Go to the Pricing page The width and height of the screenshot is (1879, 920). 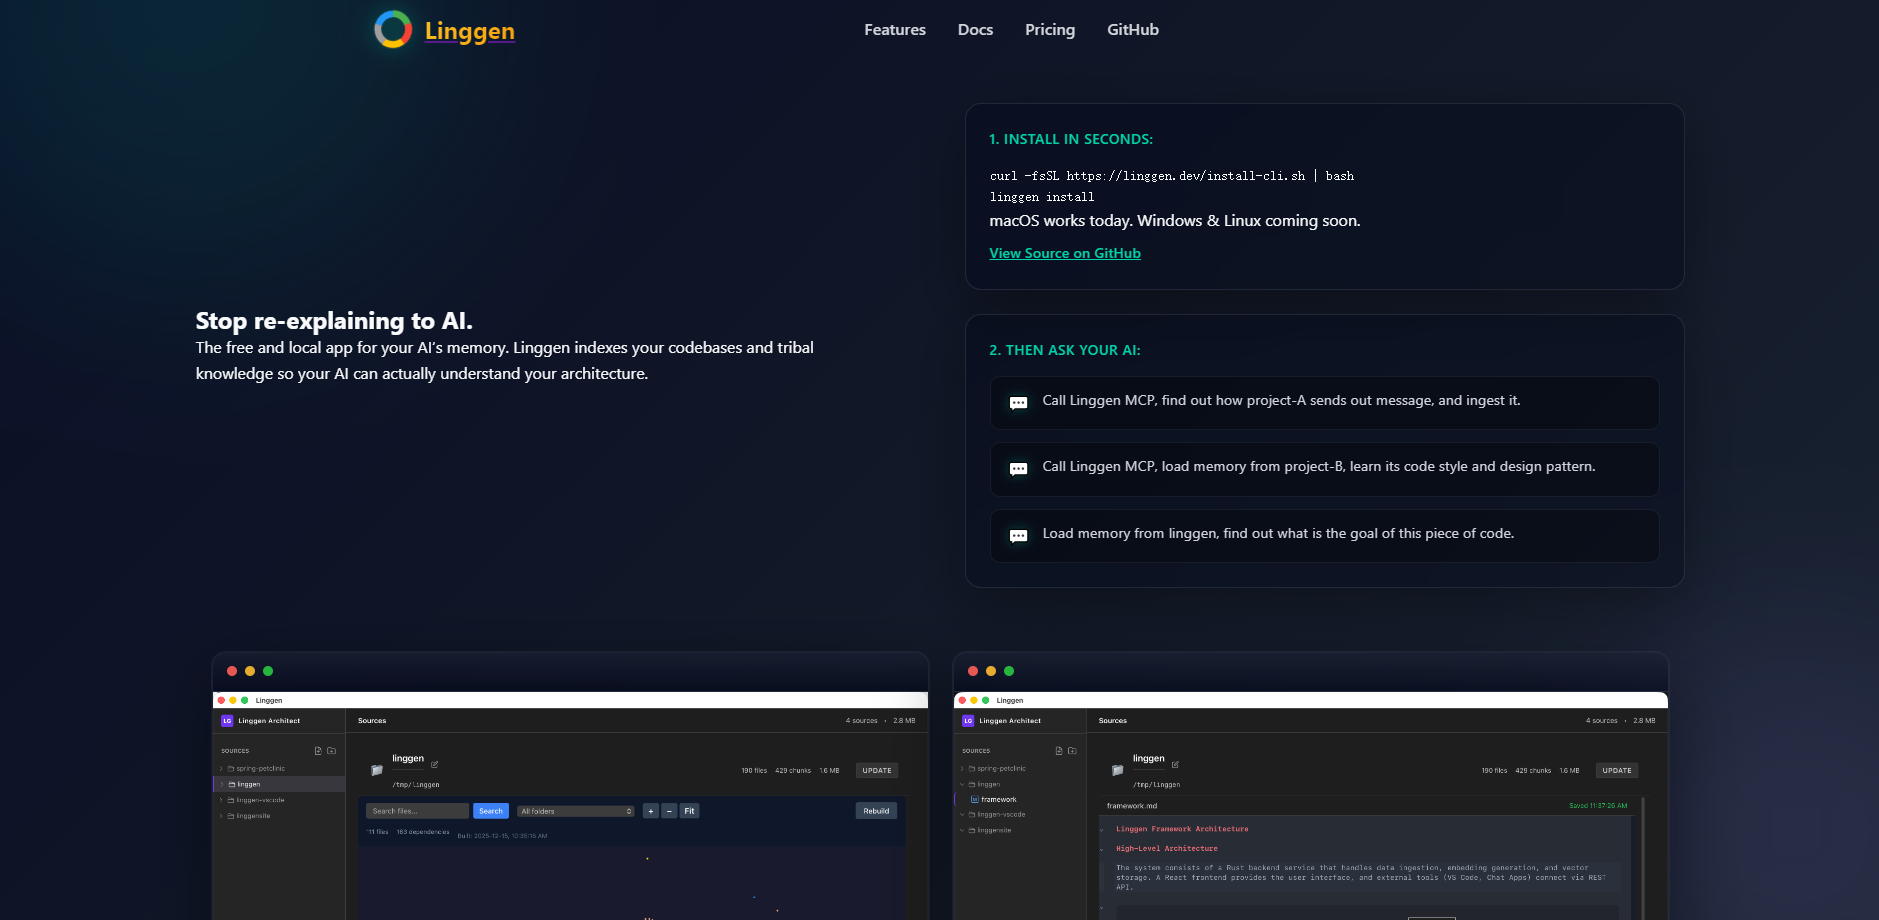1049,30
